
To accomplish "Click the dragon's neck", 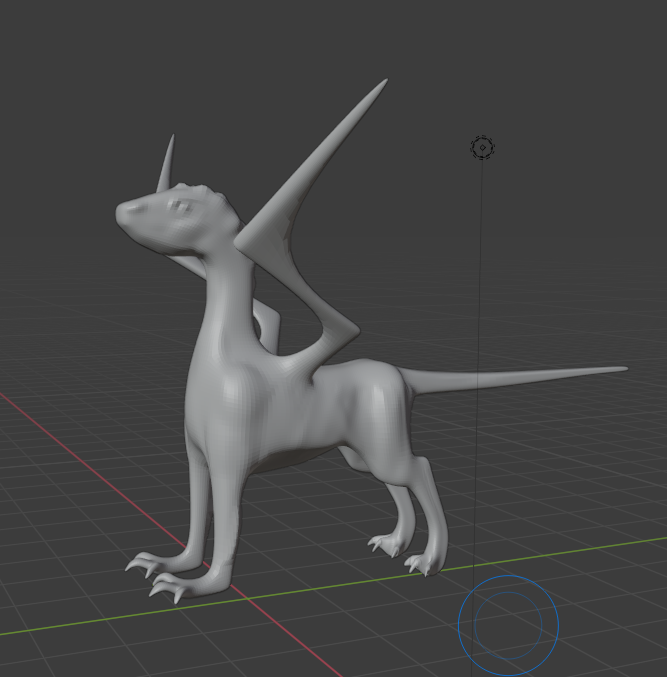I will (222, 290).
